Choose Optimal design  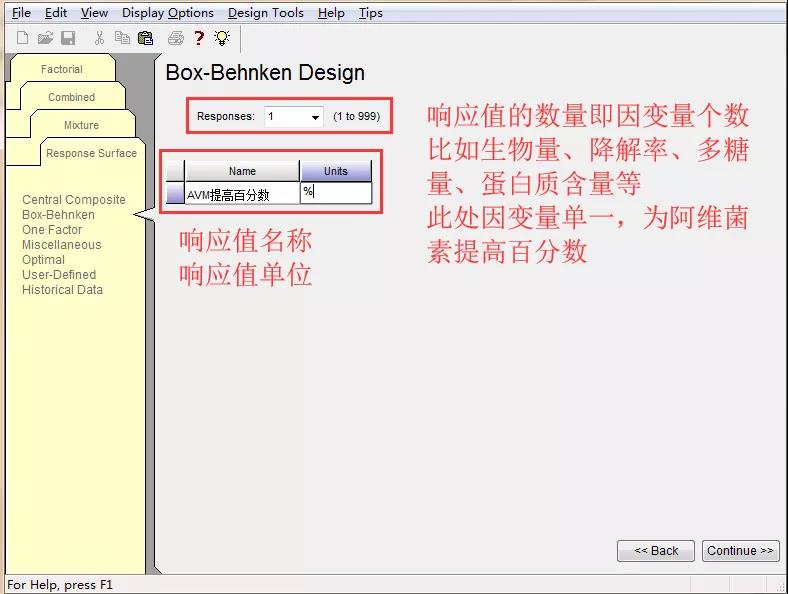pos(43,260)
